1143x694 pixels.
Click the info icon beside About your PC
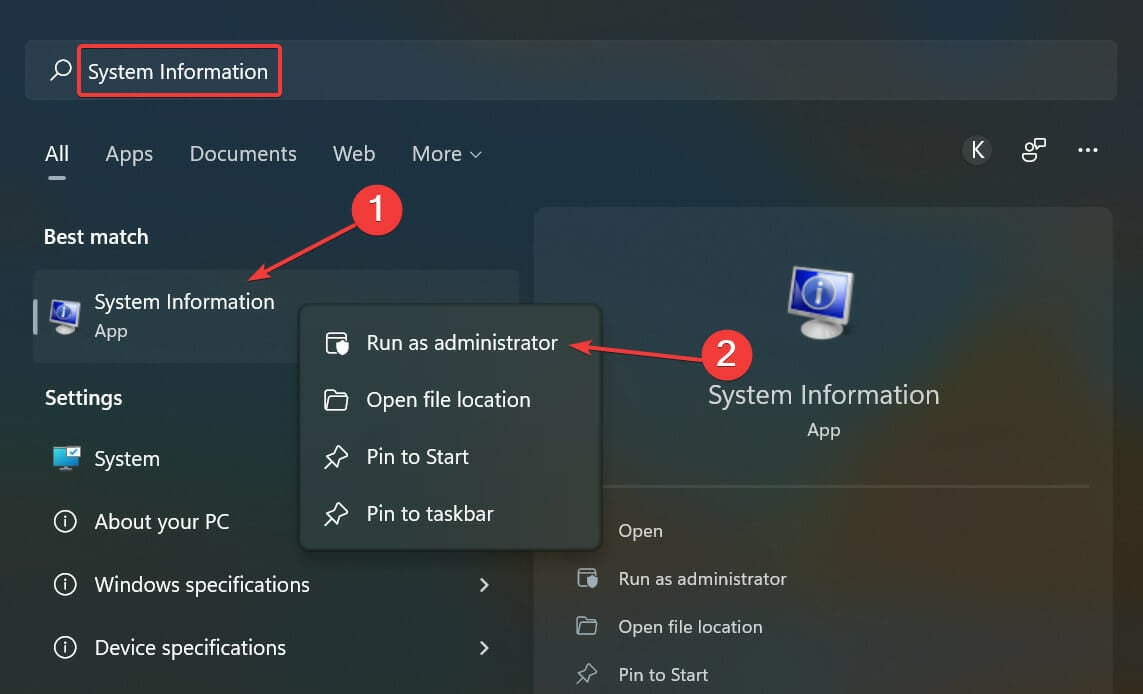coord(65,521)
